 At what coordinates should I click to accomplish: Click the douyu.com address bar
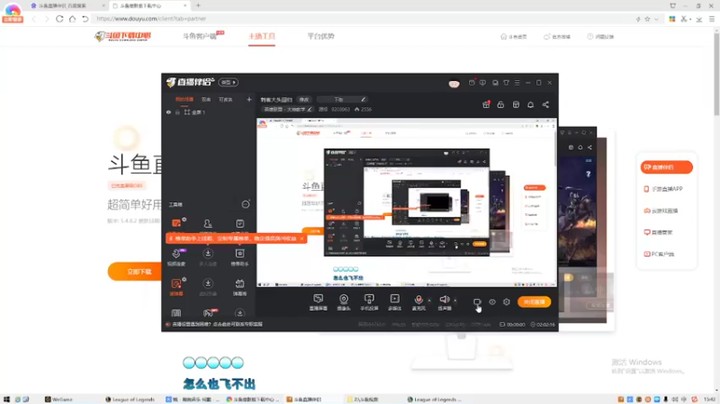click(363, 19)
